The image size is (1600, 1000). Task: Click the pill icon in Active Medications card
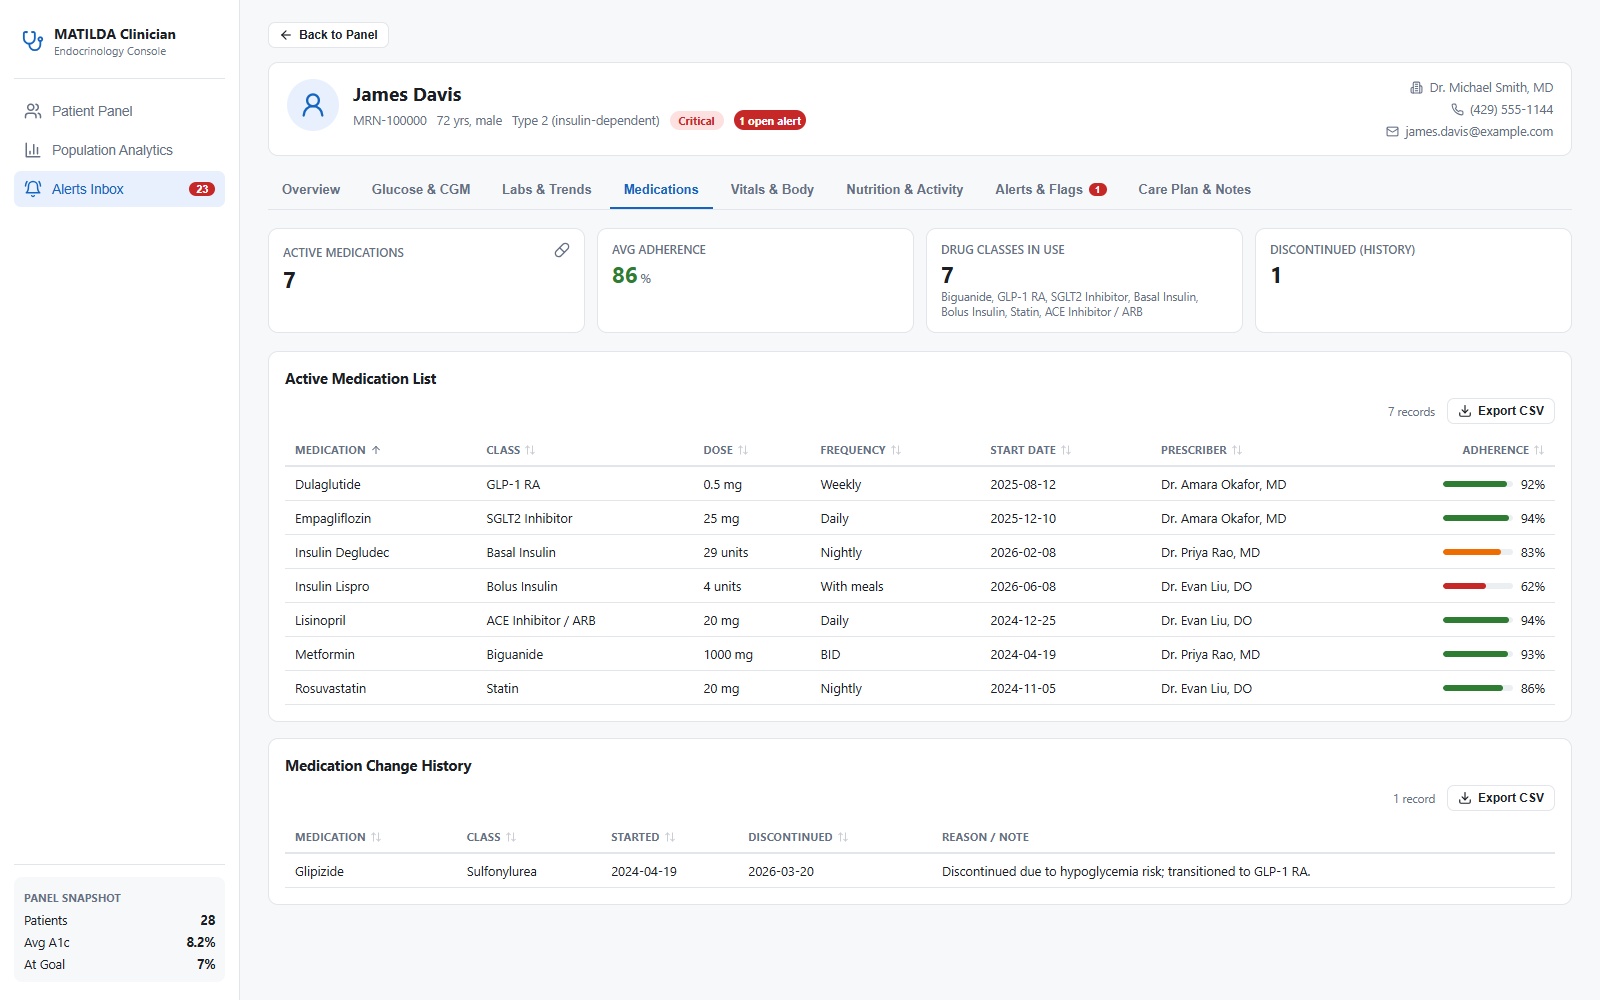tap(562, 250)
